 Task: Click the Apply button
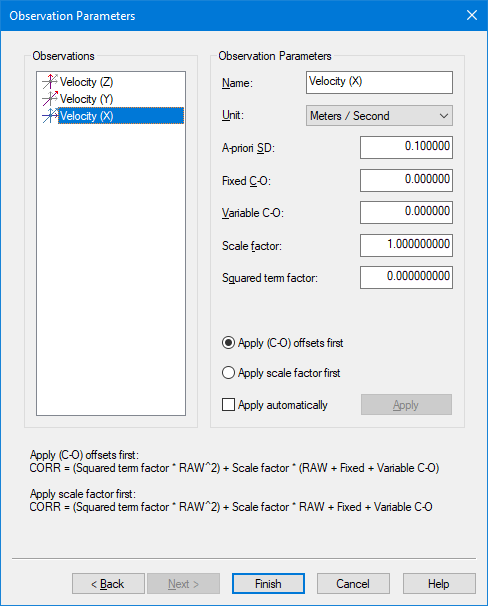pos(406,405)
